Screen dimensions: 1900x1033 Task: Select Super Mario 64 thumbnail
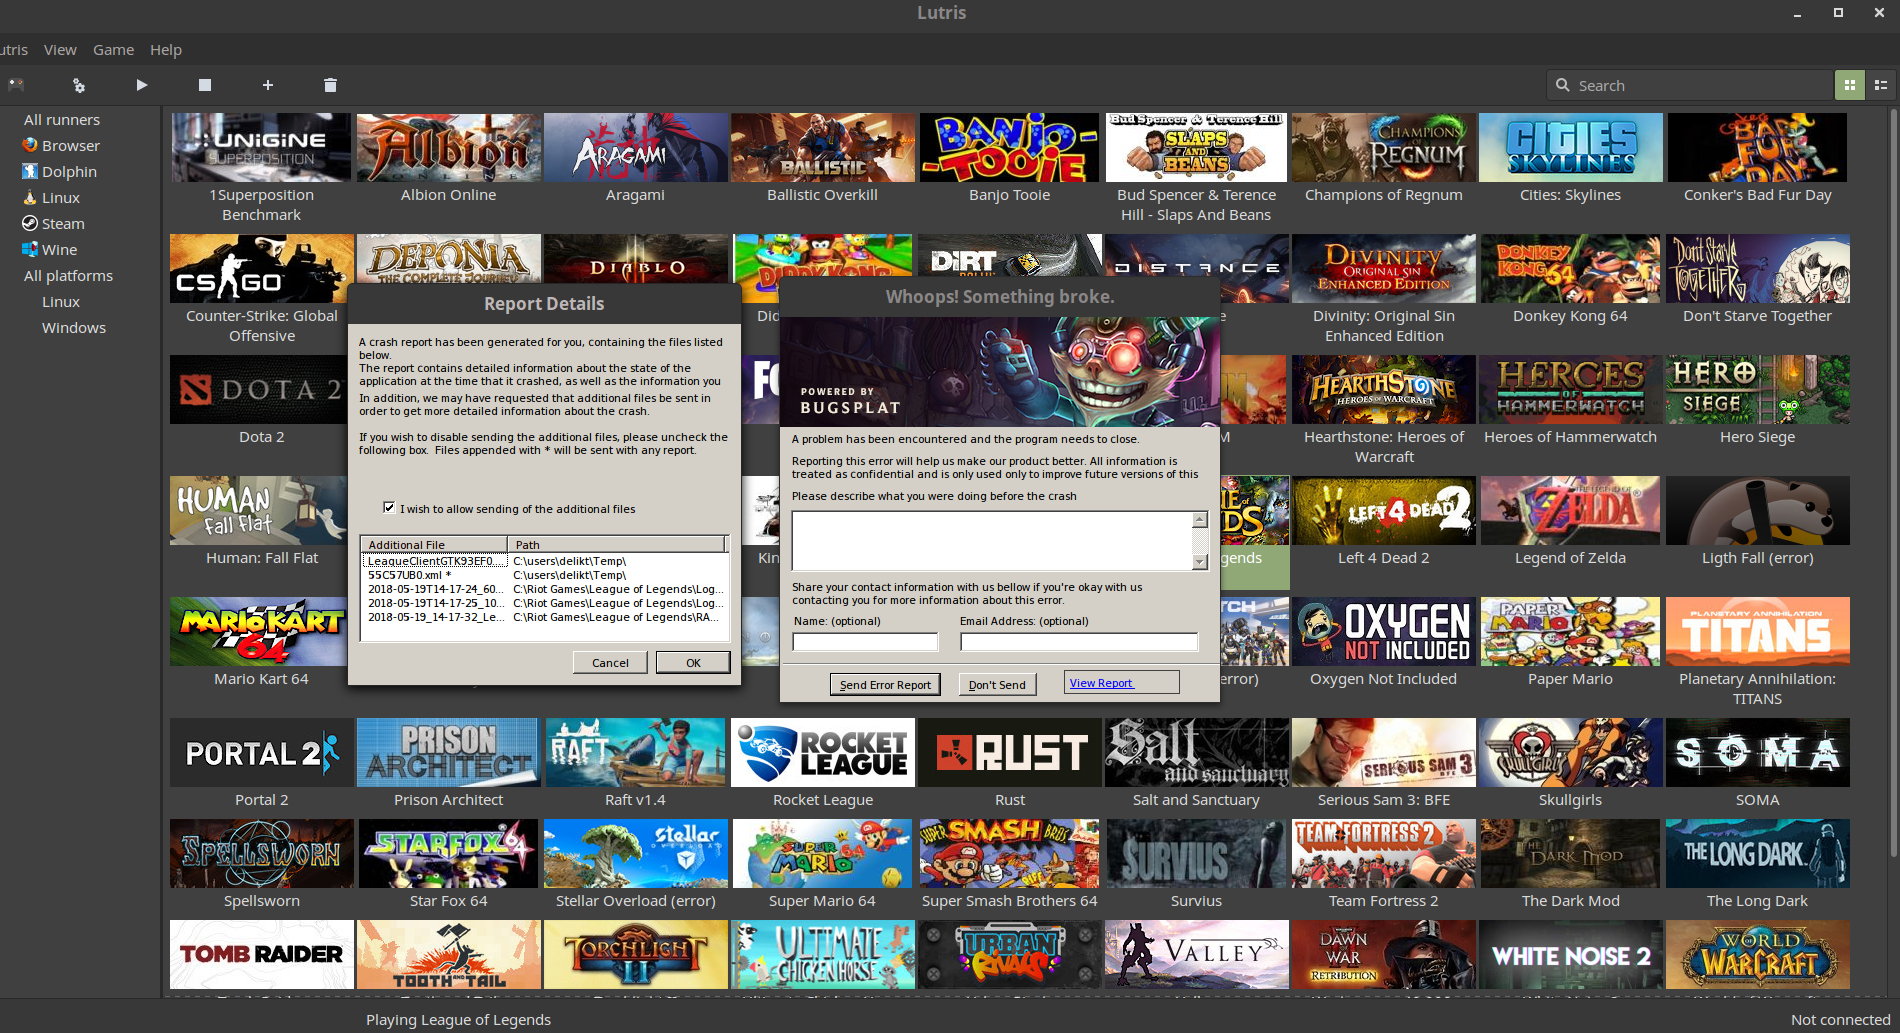[823, 853]
